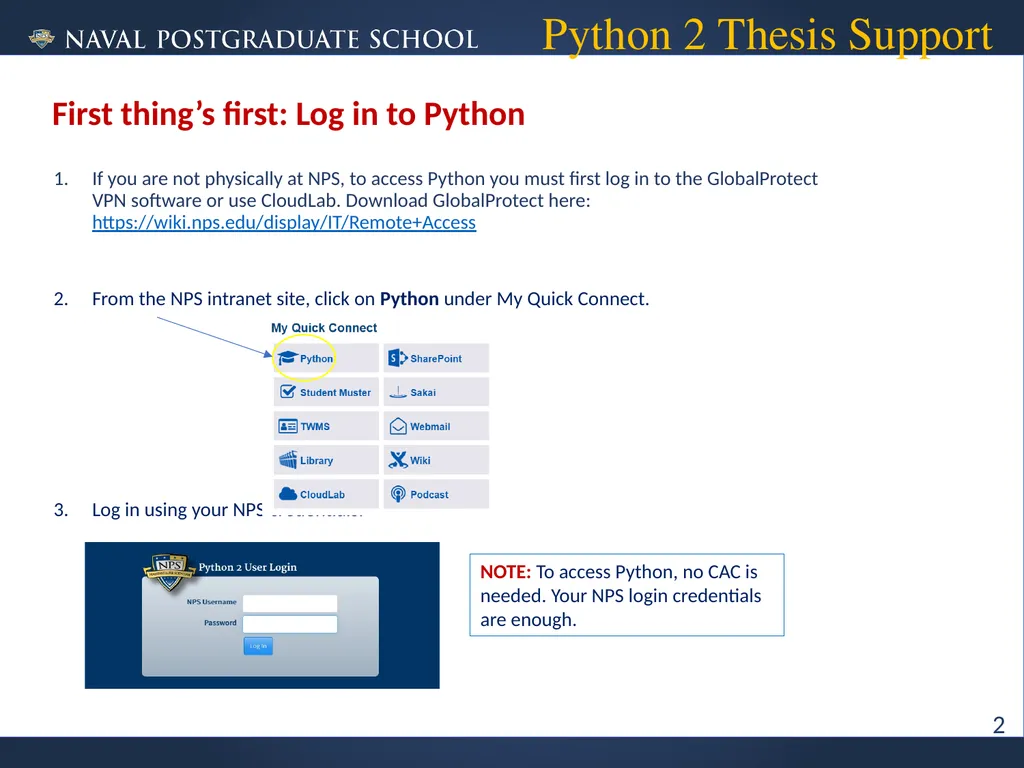Viewport: 1024px width, 768px height.
Task: Click the Naval Postgraduate School banner text
Action: click(272, 39)
